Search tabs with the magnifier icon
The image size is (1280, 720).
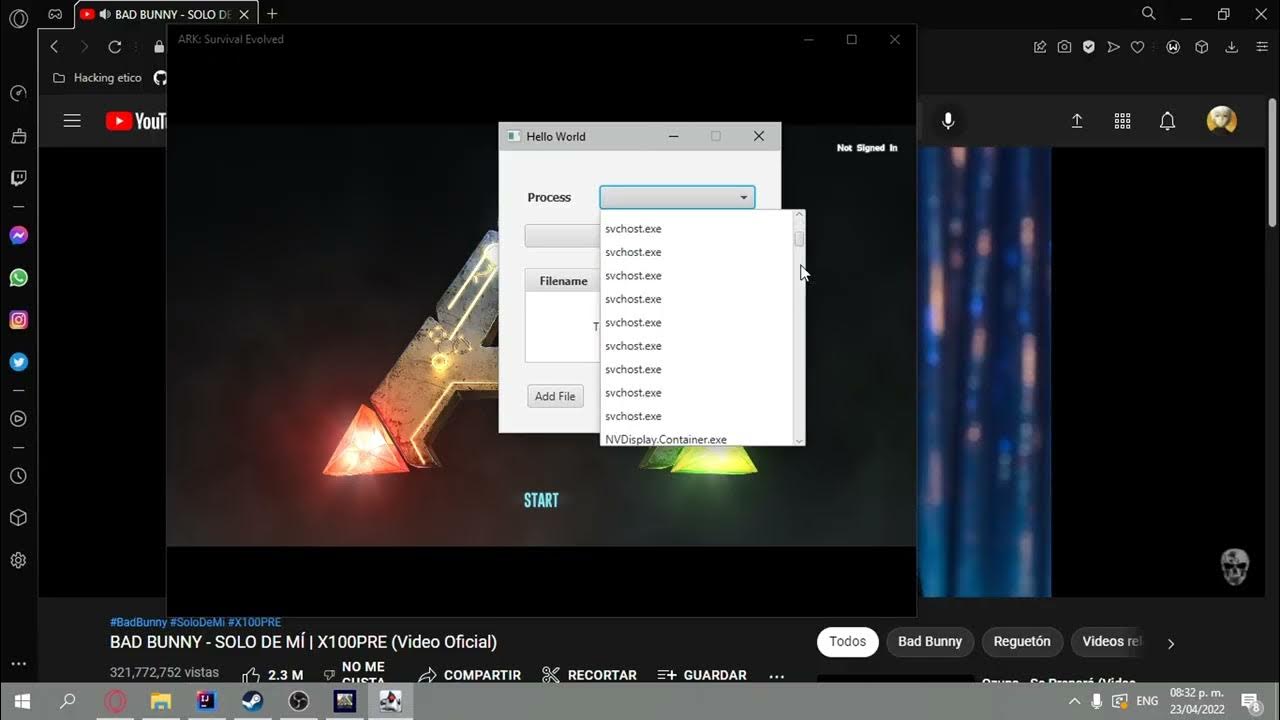tap(1149, 14)
